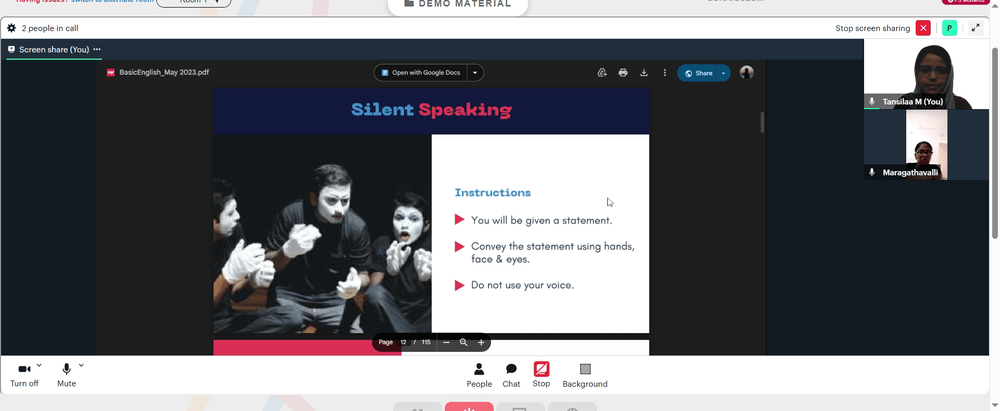Click the BasicEnglish_May 2023.pdf file name
This screenshot has width=1000, height=411.
[x=164, y=73]
